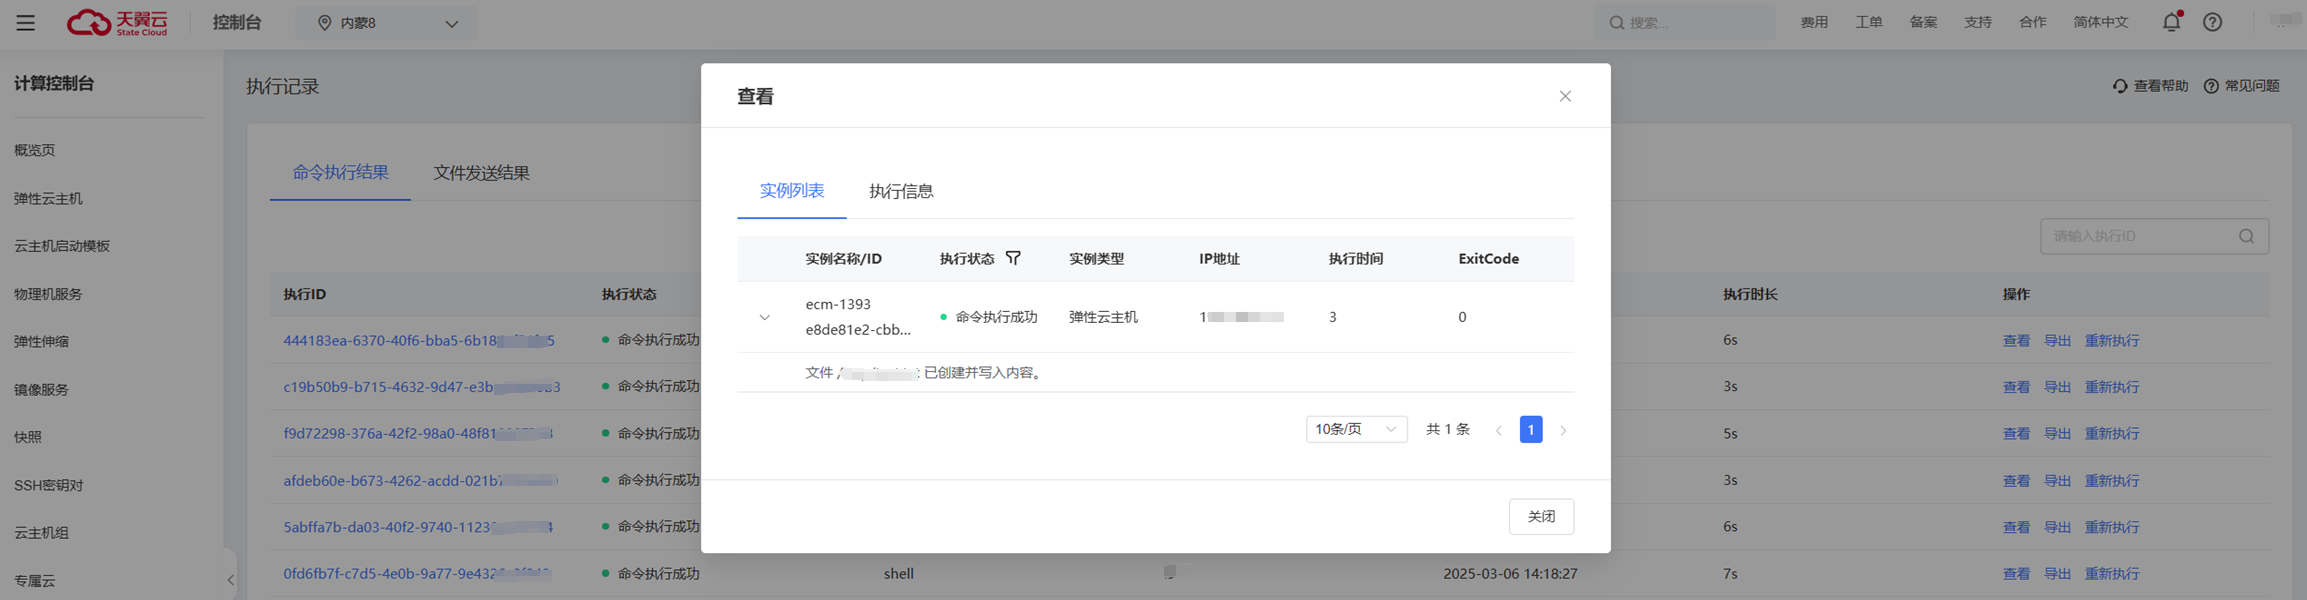Screen dimensions: 2307x600
Task: Click the State Cloud logo
Action: (x=117, y=23)
